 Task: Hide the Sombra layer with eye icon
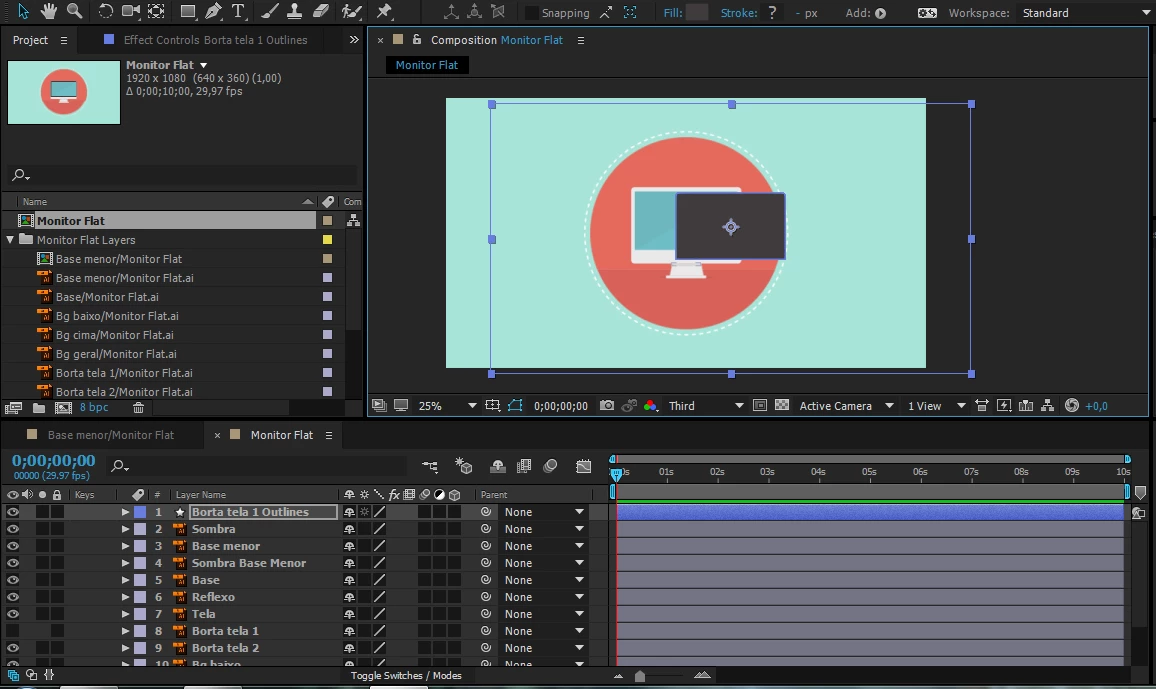tap(13, 529)
